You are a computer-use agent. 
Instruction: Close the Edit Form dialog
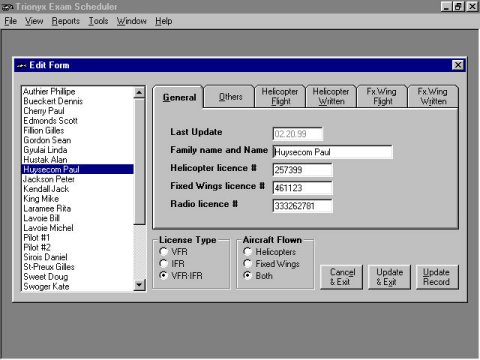coord(458,65)
